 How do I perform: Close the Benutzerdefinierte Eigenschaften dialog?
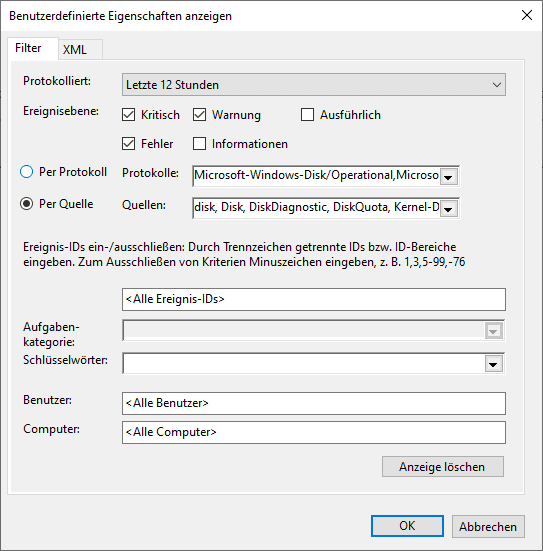pos(526,15)
